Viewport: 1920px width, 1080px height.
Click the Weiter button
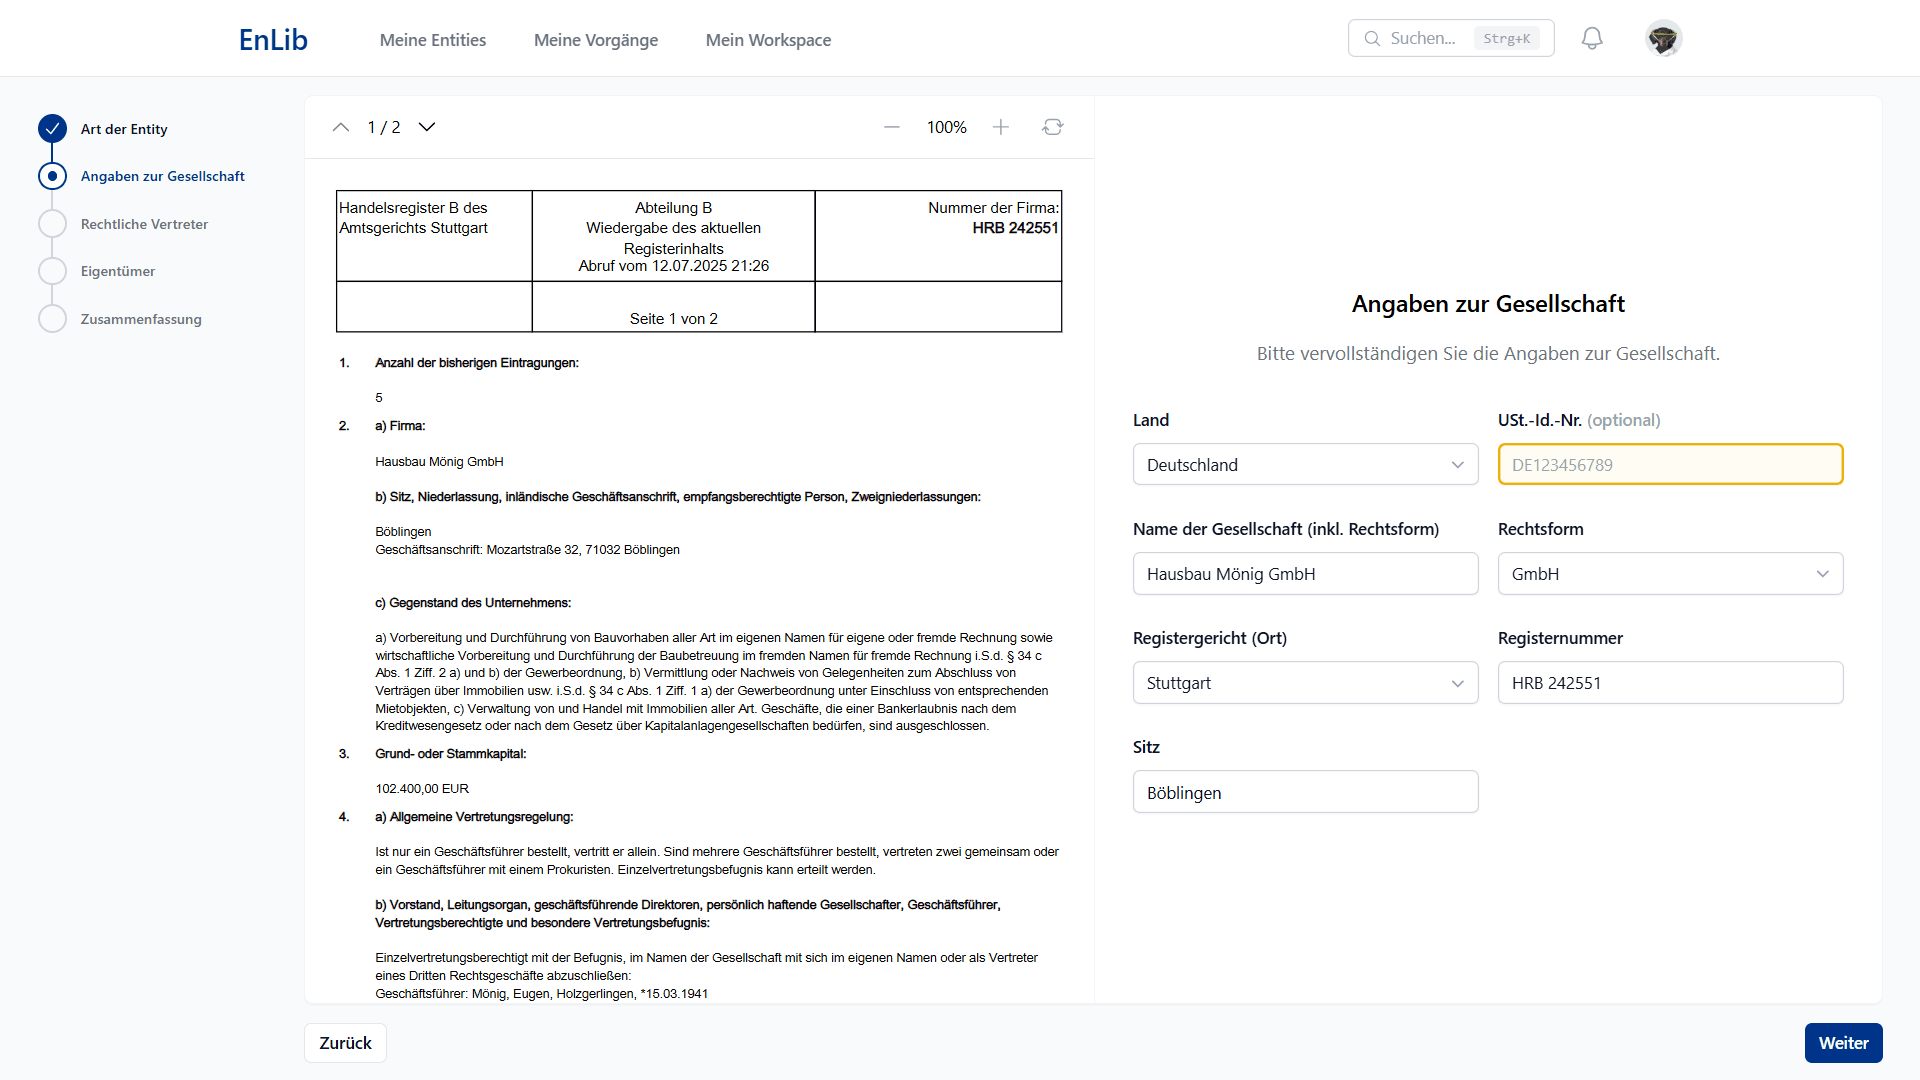click(1843, 1043)
